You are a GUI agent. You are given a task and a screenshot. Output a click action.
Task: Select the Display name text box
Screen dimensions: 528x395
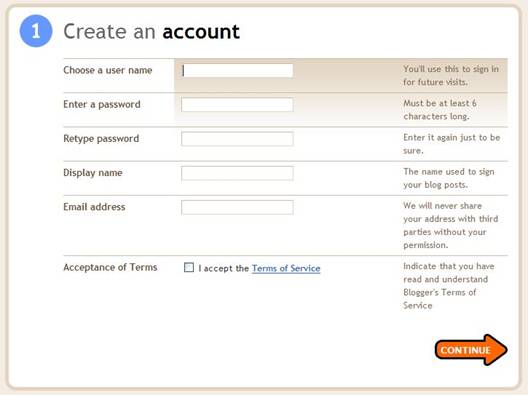tap(237, 173)
